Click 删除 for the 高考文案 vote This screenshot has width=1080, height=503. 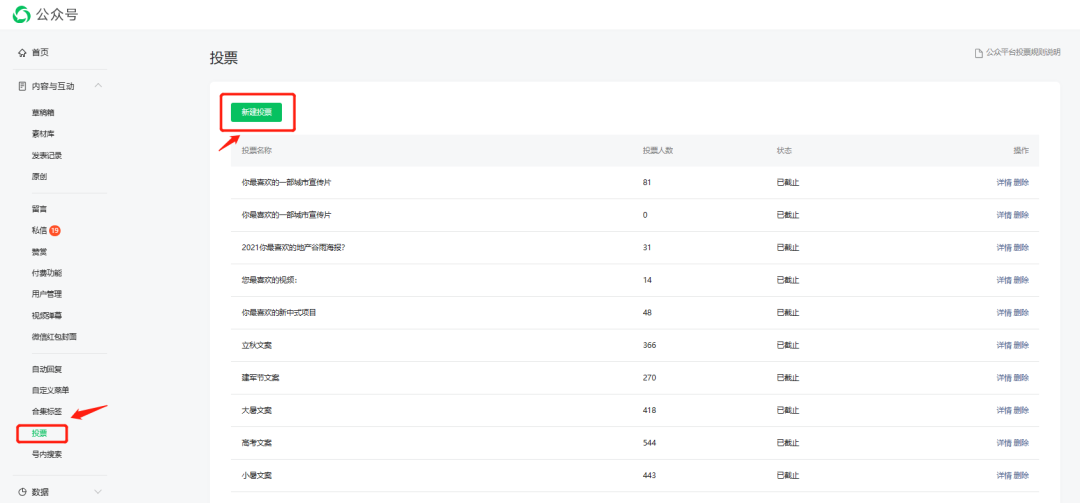coord(1021,443)
